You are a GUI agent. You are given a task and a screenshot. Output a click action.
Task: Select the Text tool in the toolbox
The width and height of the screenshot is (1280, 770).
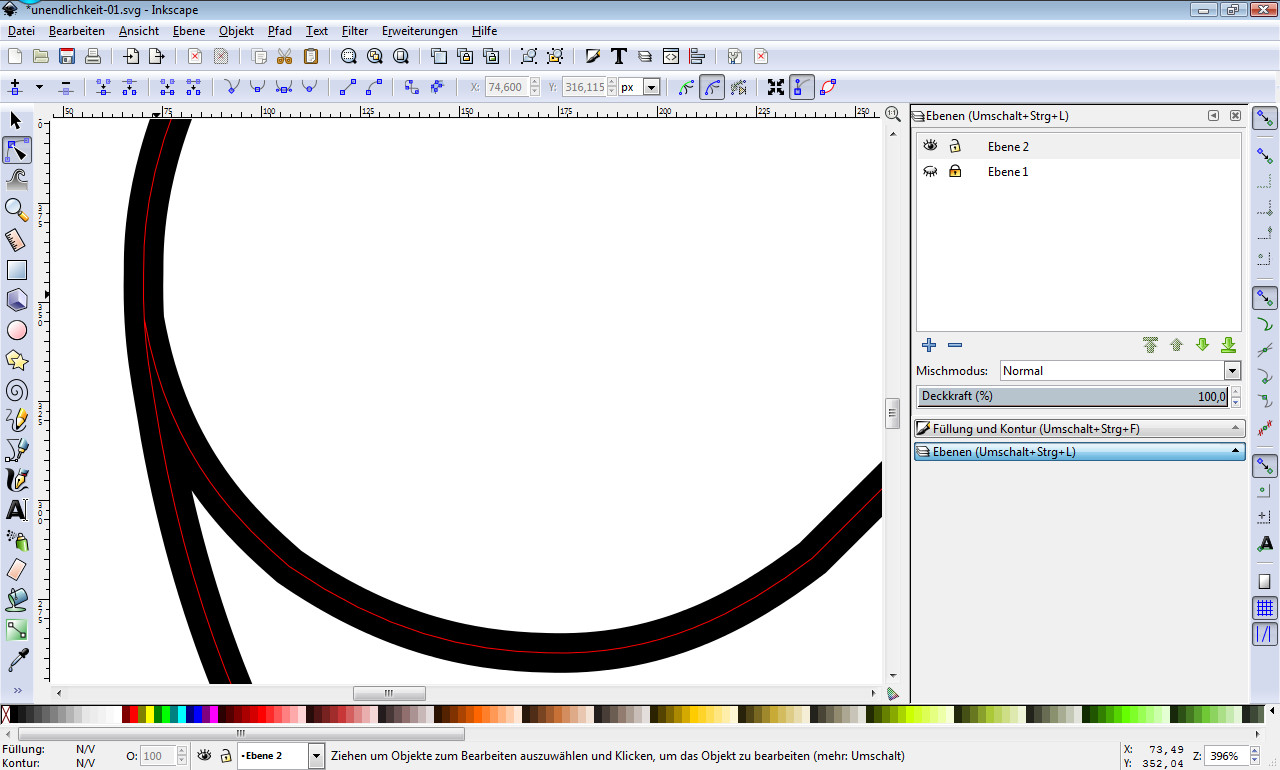(x=16, y=510)
